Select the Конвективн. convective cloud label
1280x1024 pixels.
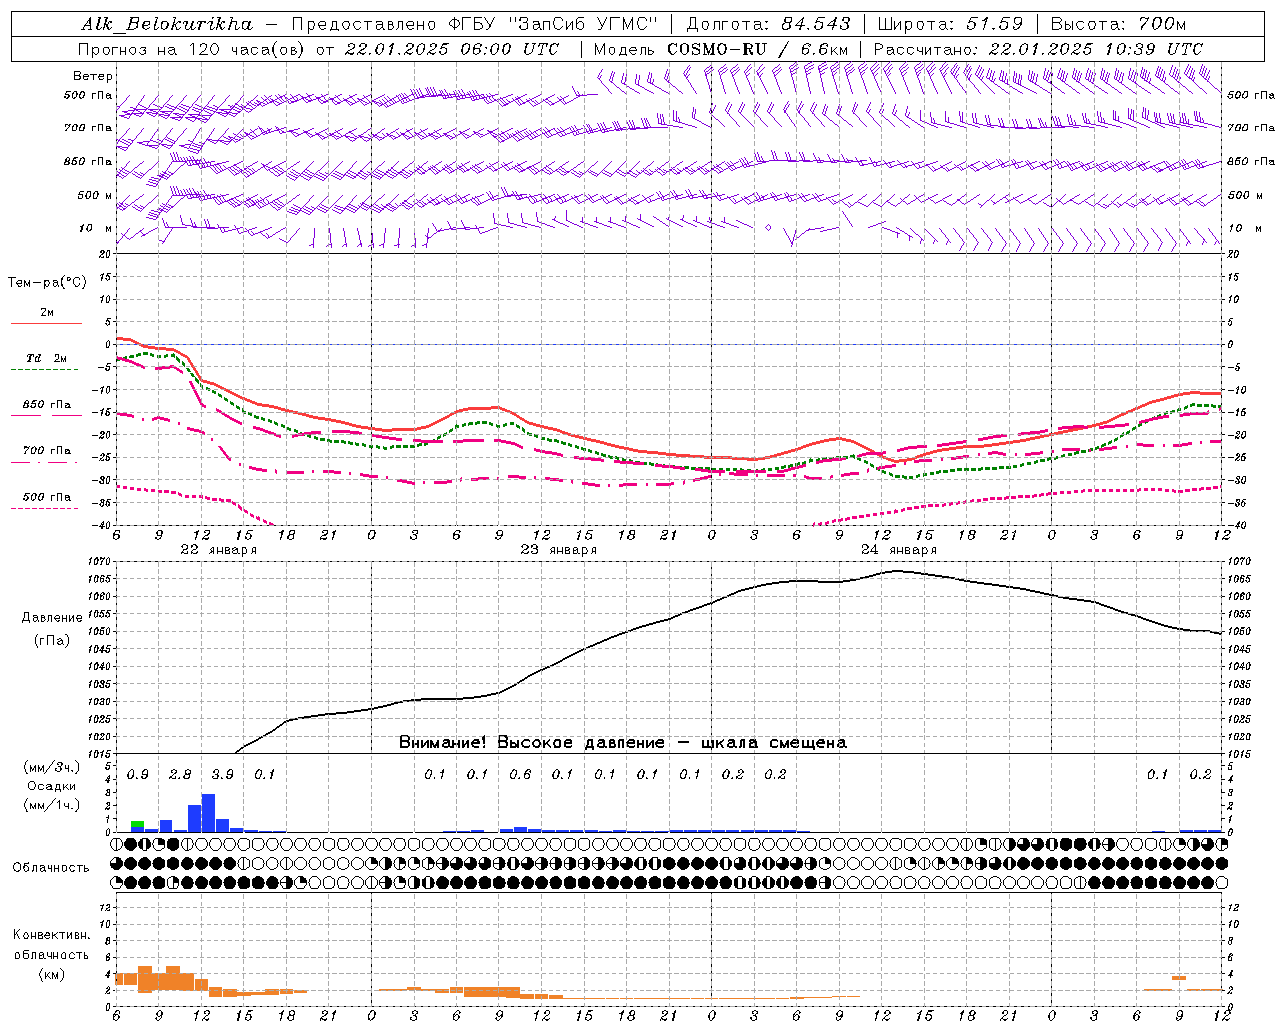pyautogui.click(x=51, y=935)
